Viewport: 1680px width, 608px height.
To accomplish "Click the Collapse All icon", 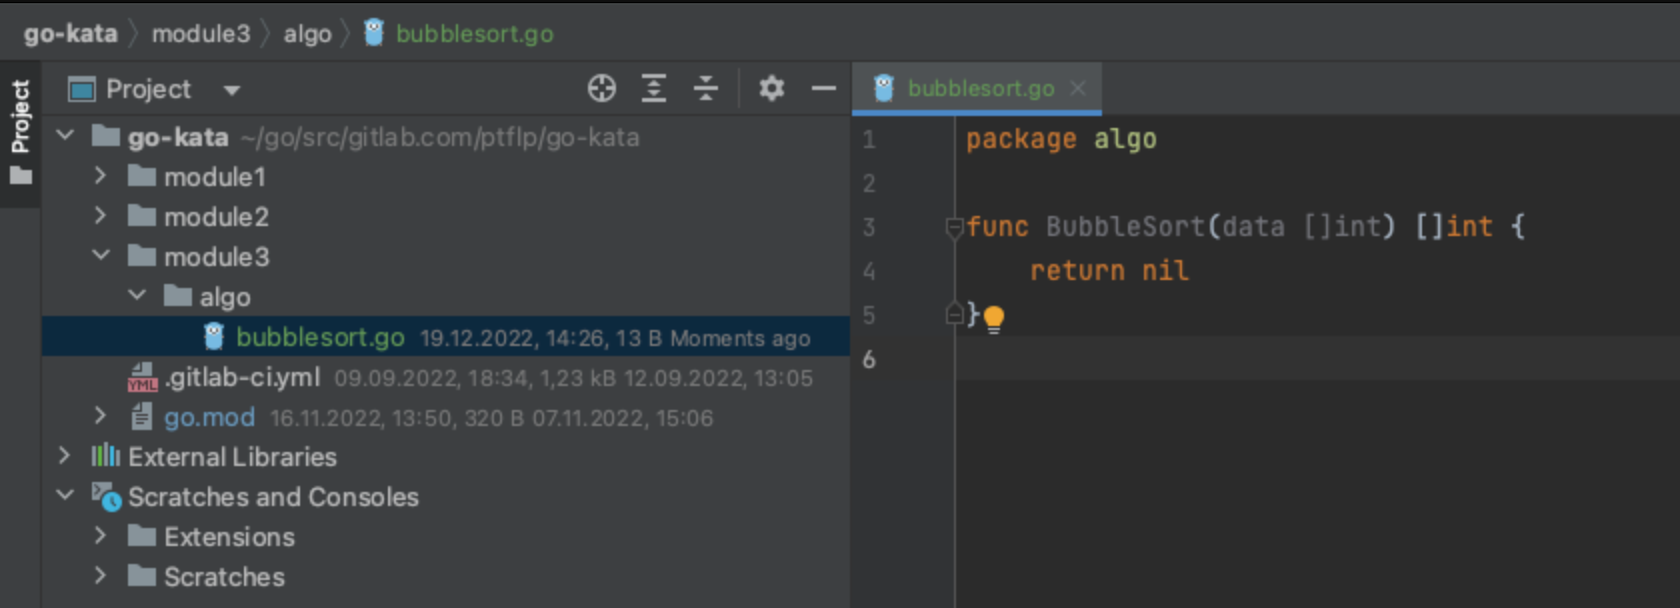I will [x=706, y=89].
